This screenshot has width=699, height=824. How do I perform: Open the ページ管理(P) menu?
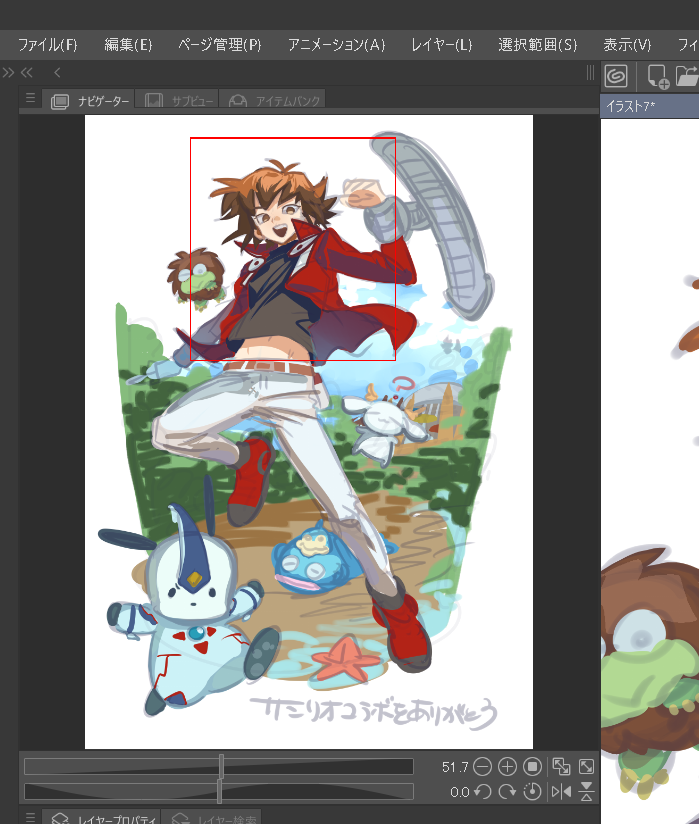click(x=219, y=45)
